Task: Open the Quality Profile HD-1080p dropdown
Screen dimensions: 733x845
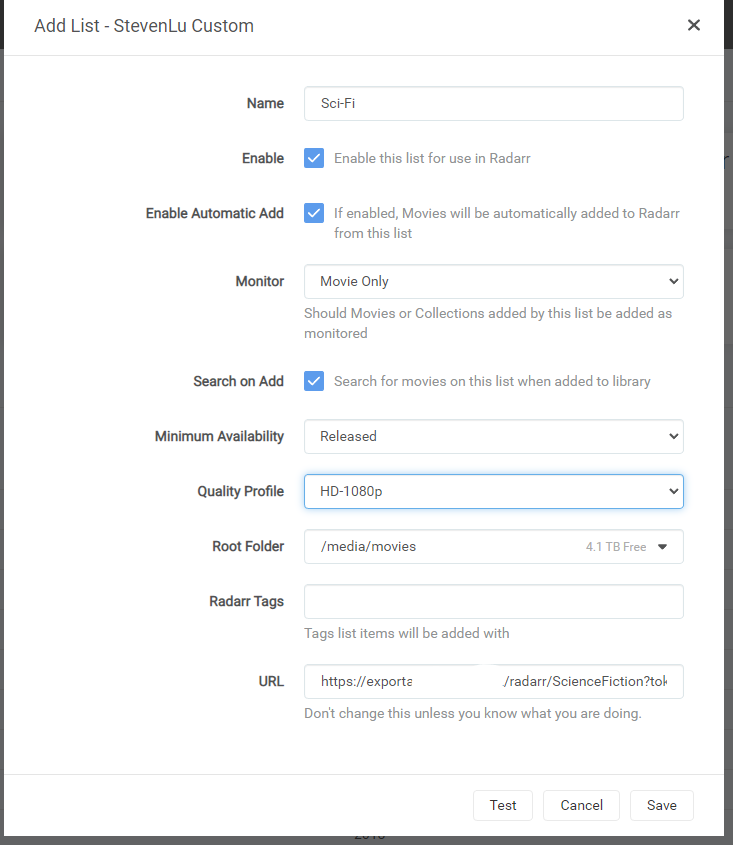Action: coord(493,491)
